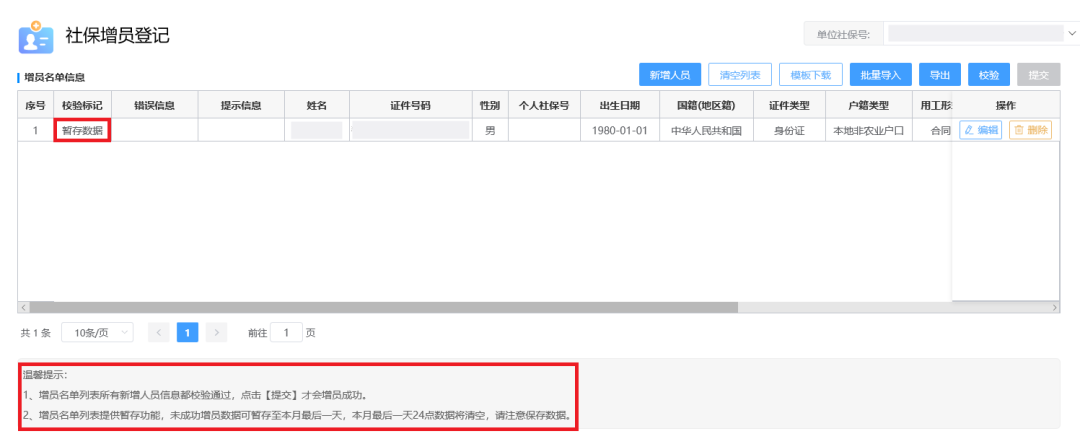Click the 证件类型 column header
This screenshot has width=1080, height=439.
[789, 105]
